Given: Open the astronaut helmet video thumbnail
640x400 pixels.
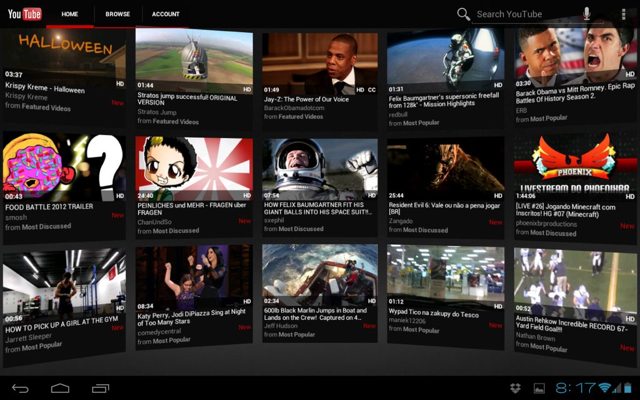Looking at the screenshot, I should 320,169.
